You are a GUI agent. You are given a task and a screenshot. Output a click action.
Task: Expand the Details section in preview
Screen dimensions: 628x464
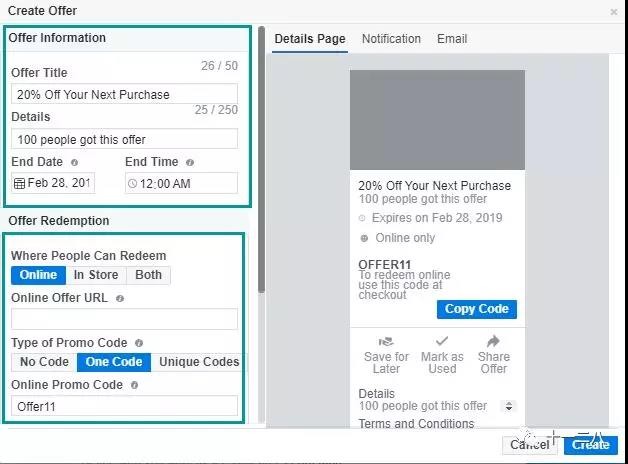coord(508,406)
